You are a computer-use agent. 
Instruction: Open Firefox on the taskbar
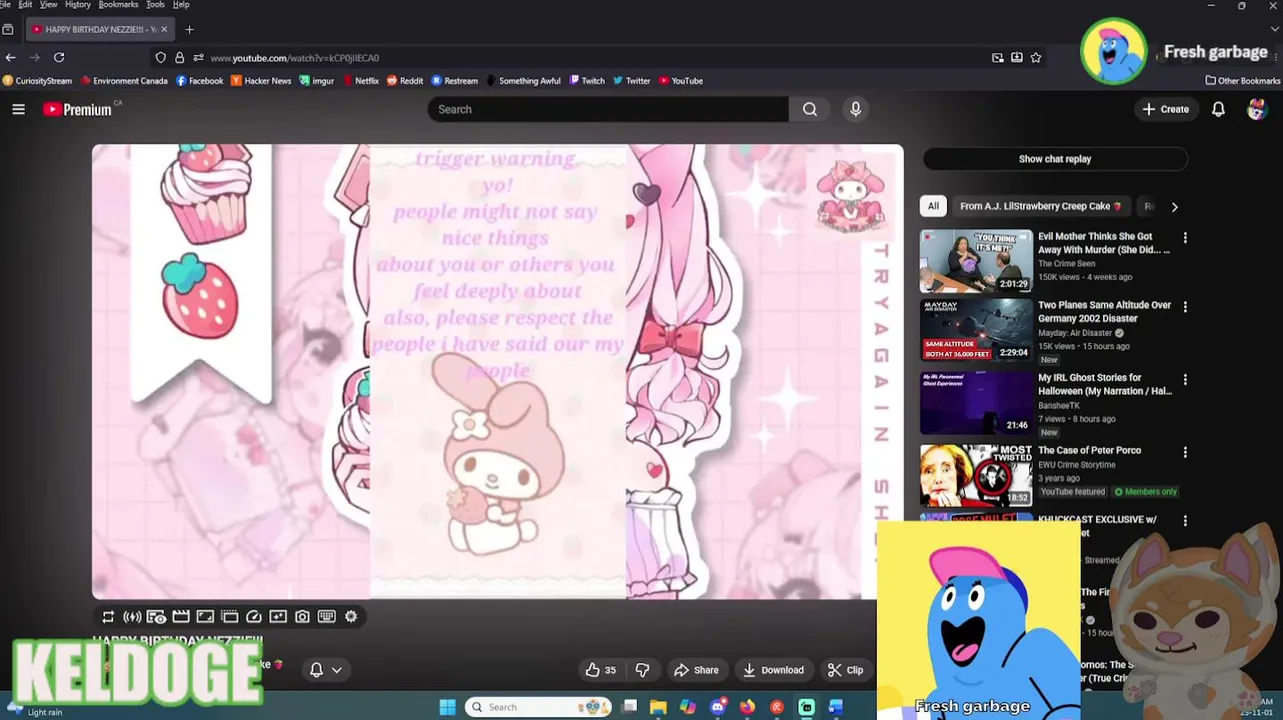point(747,707)
